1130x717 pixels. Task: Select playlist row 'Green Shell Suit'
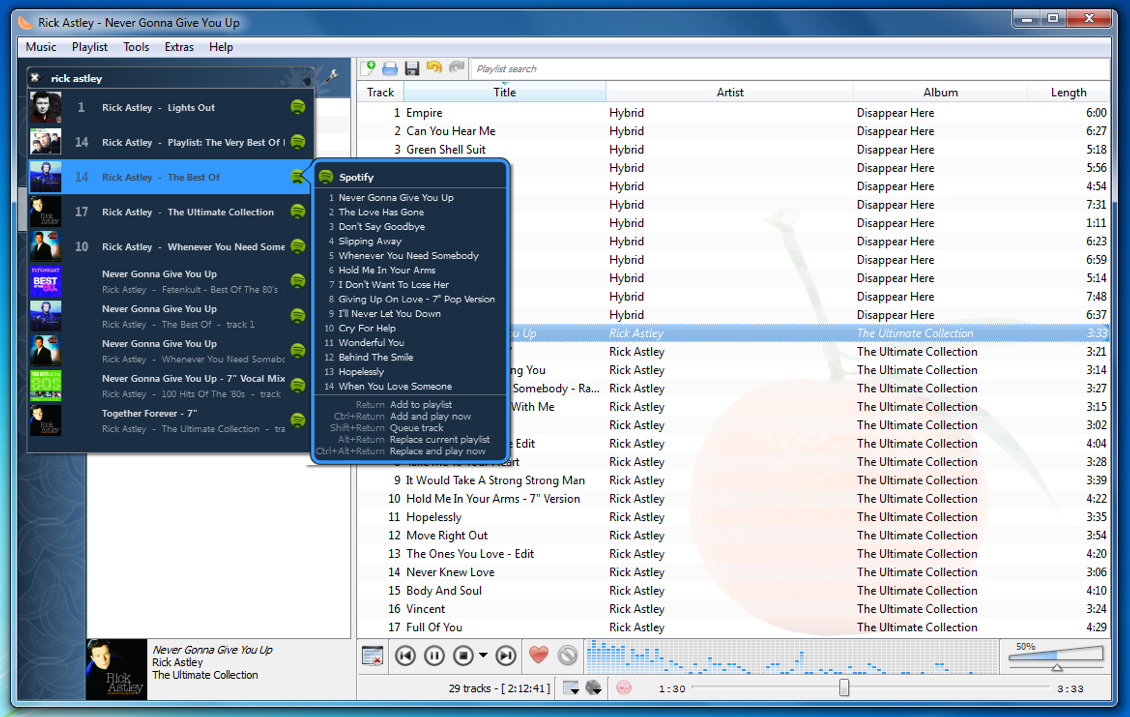point(734,149)
